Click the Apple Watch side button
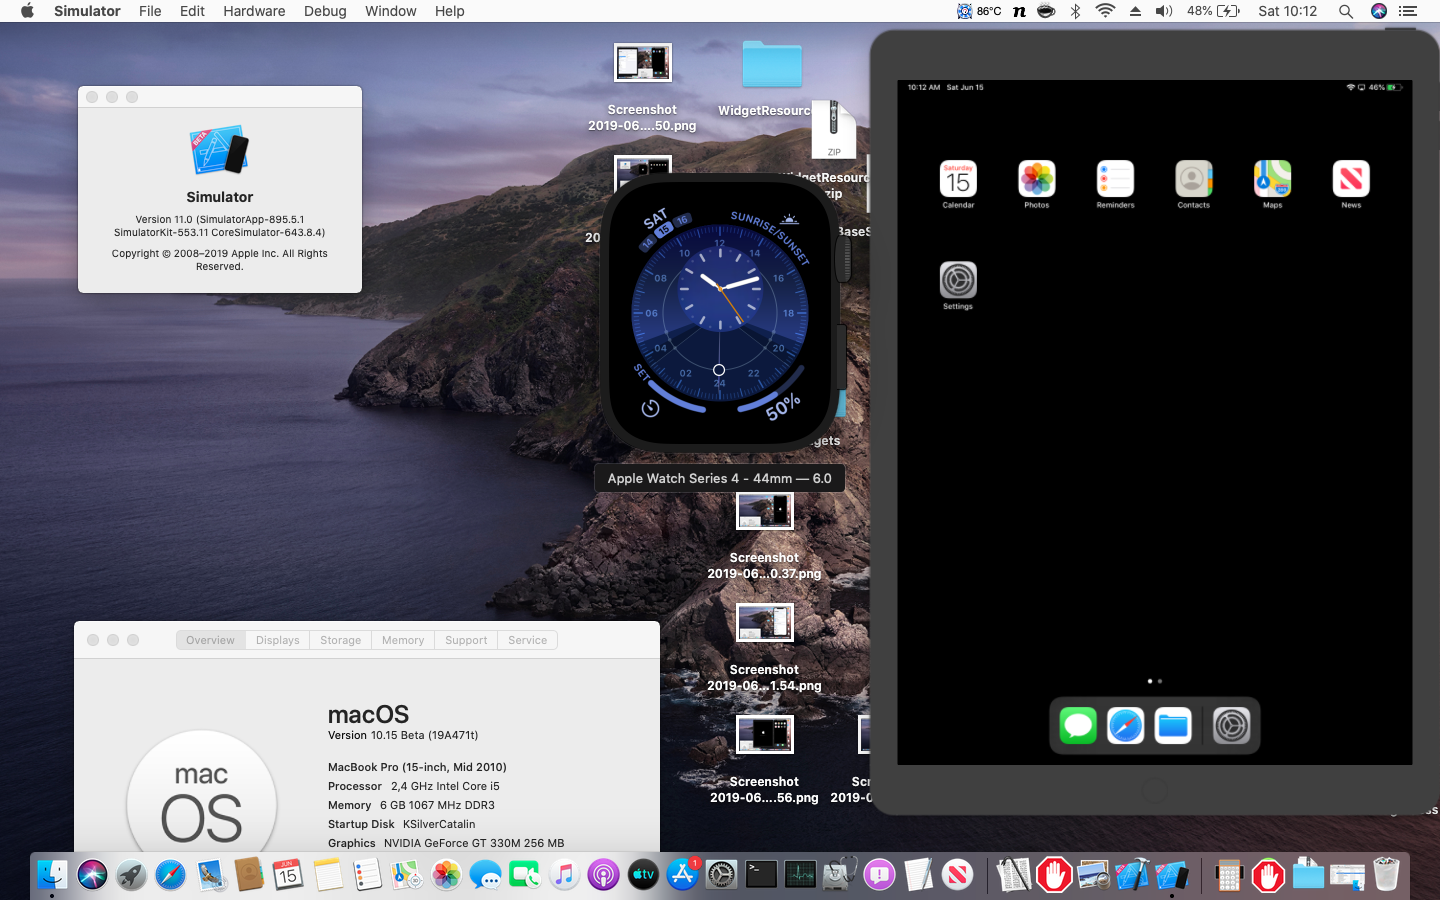The height and width of the screenshot is (900, 1440). pos(842,357)
